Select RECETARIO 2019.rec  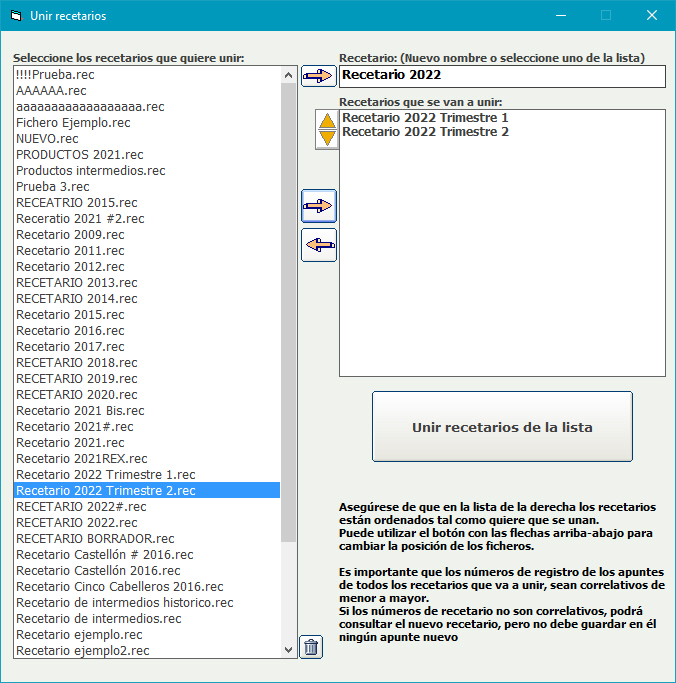point(147,379)
